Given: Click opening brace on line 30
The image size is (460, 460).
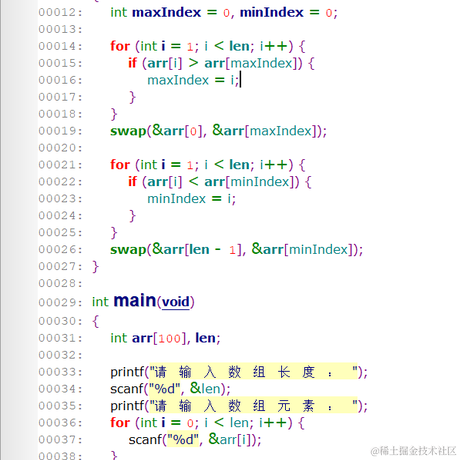Looking at the screenshot, I should pyautogui.click(x=96, y=321).
